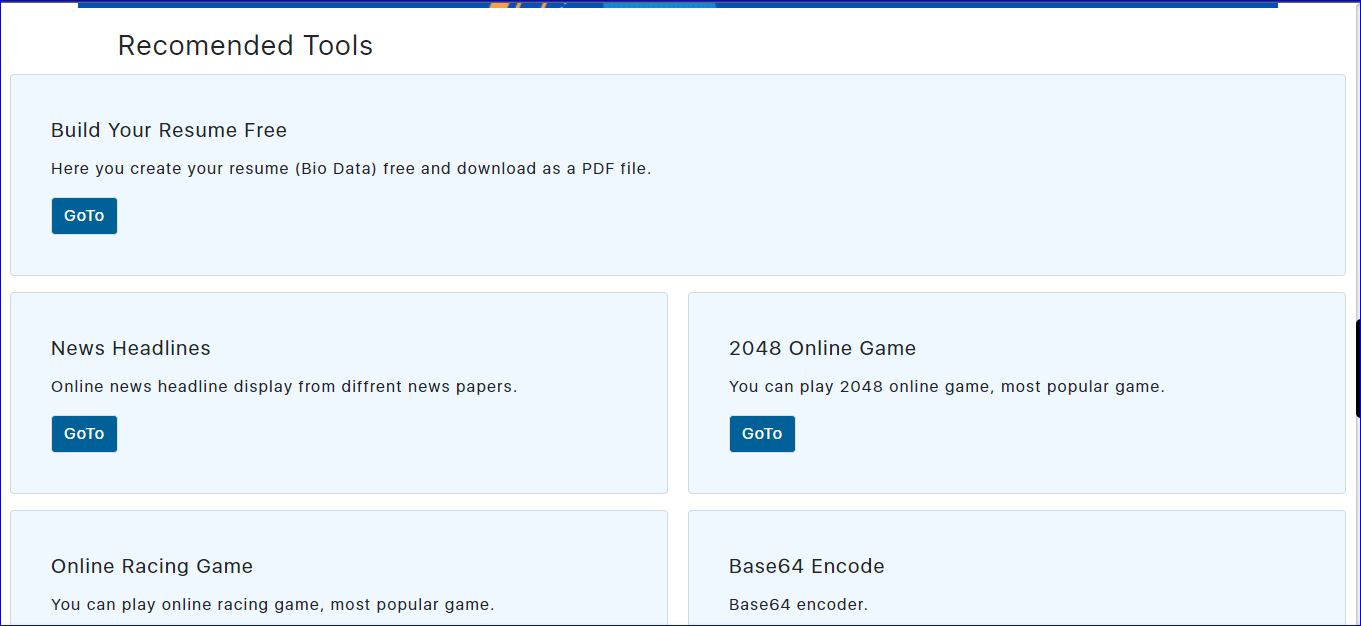Click the online racing game description text
The image size is (1361, 626).
272,605
